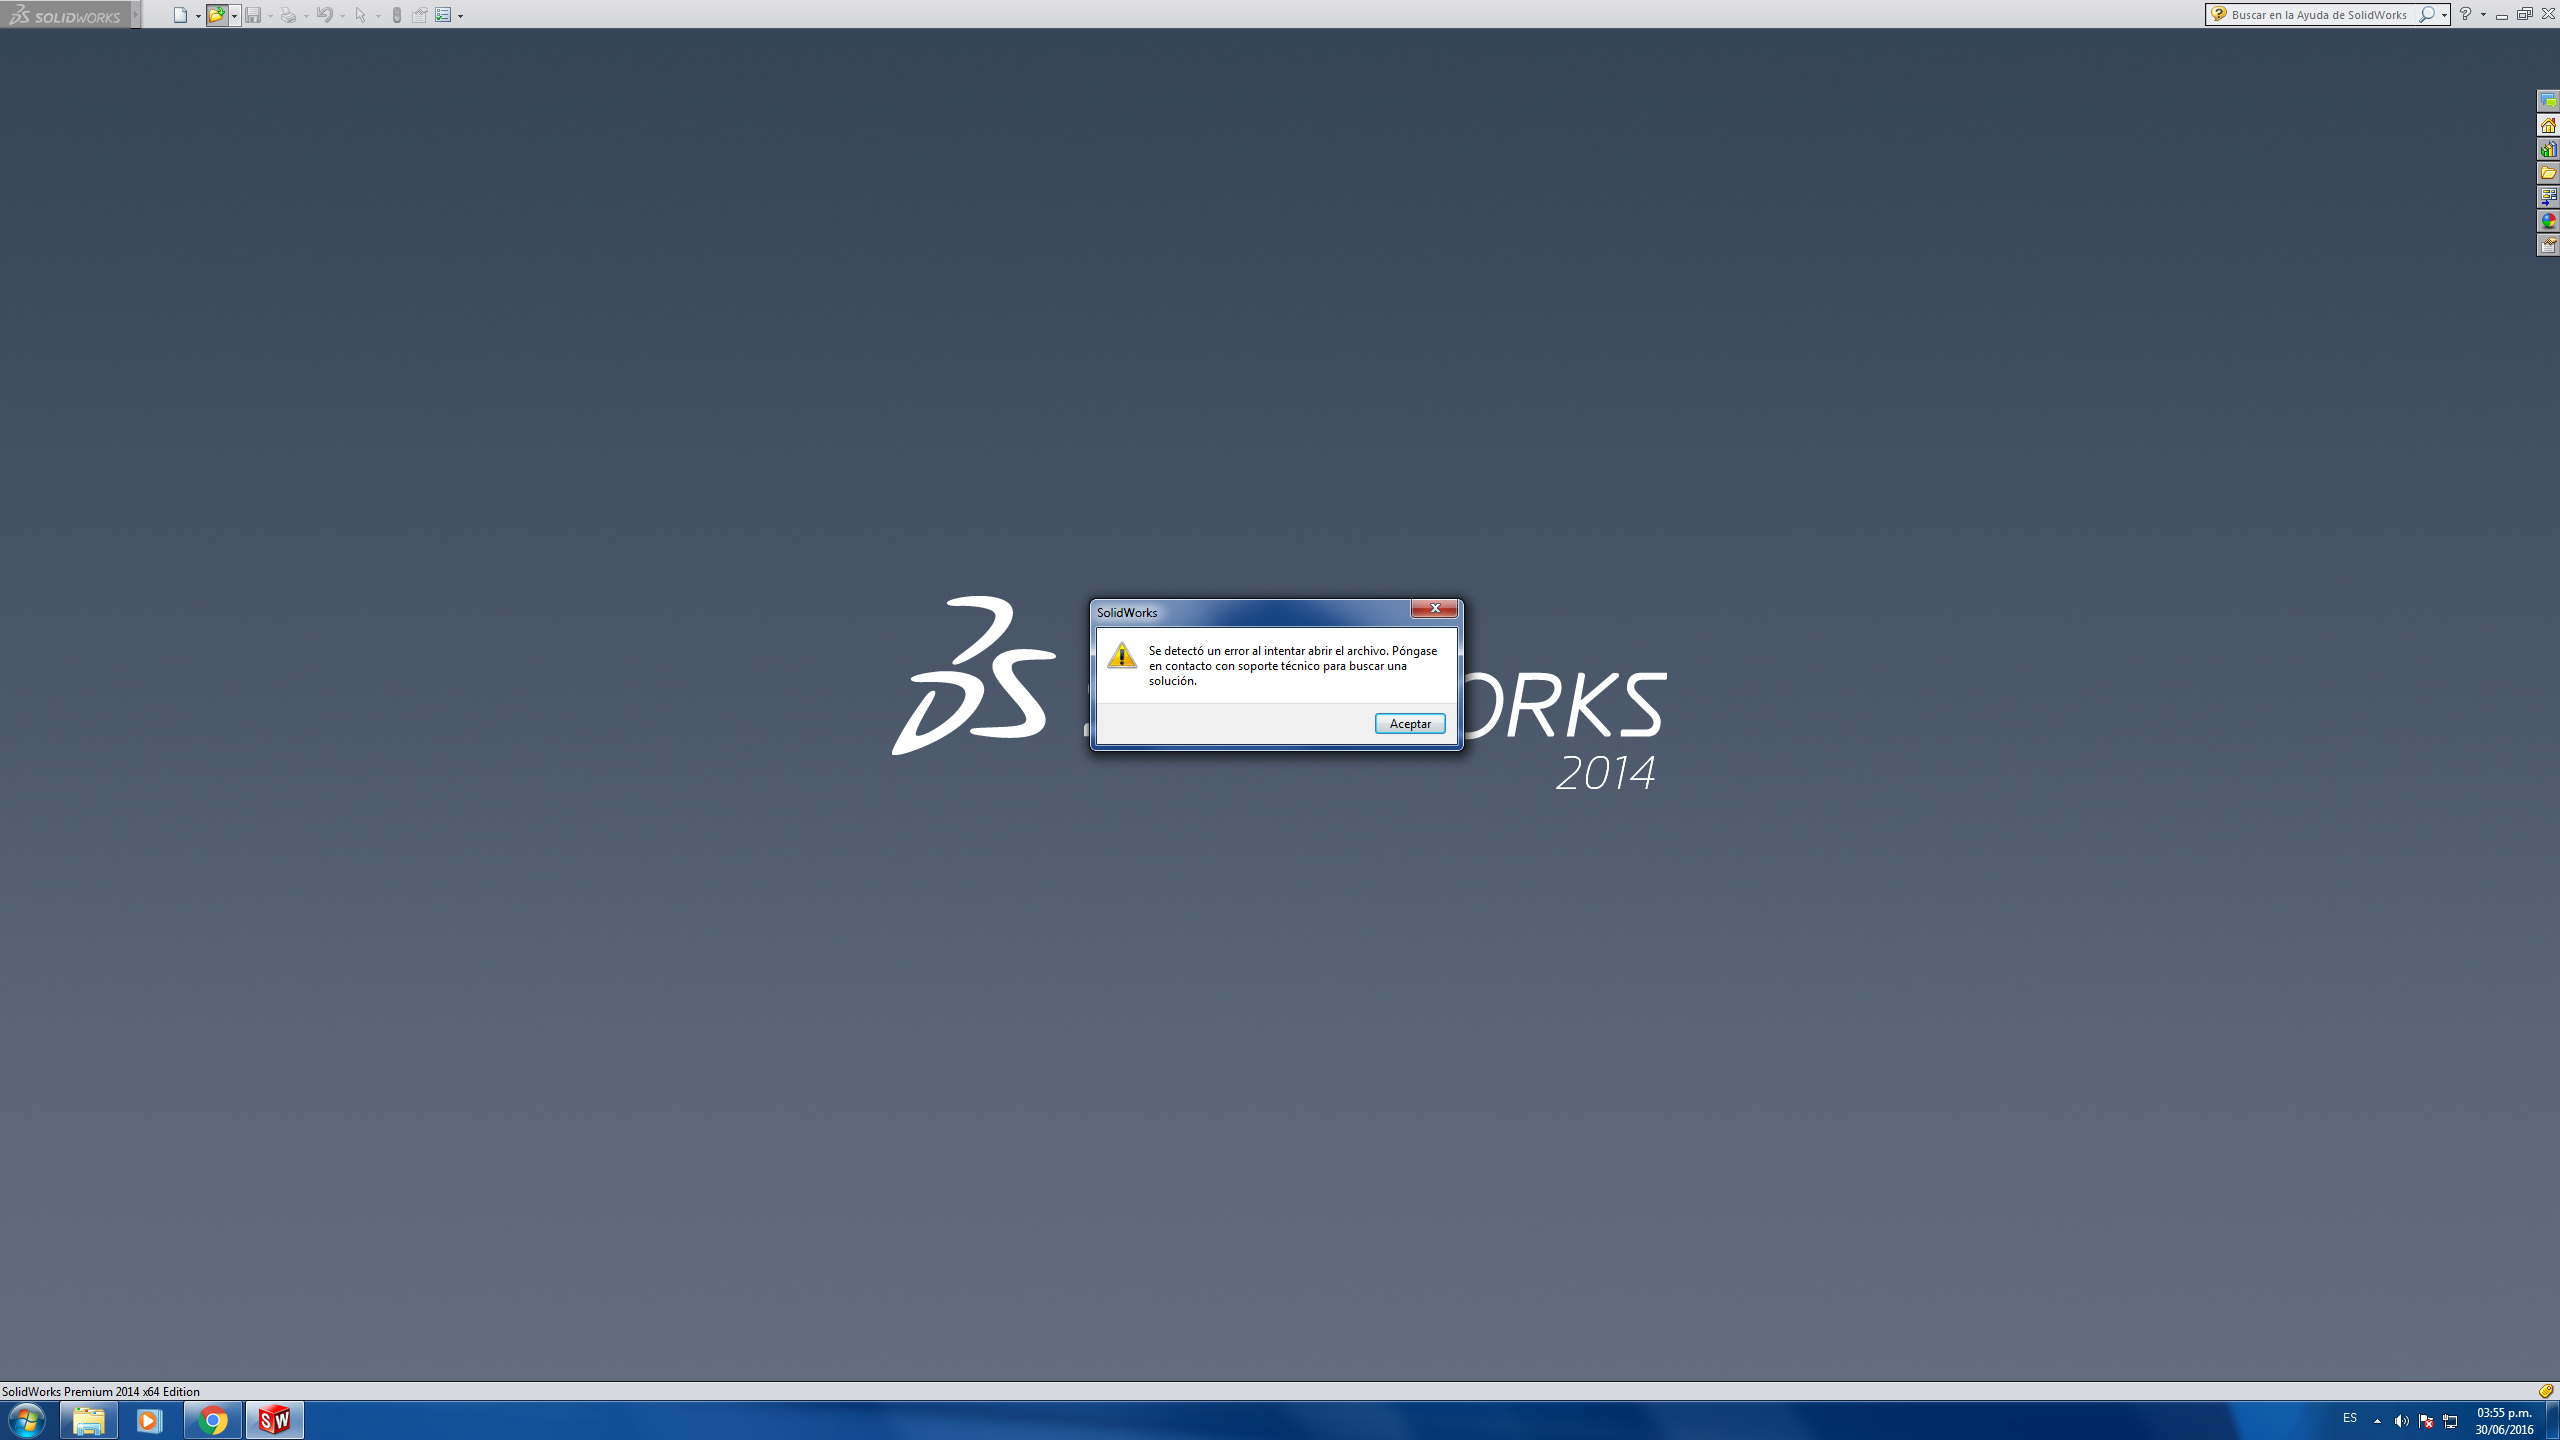Click 'SolidWorks Premium 2014 x64 Edition' status text
The height and width of the screenshot is (1440, 2560).
101,1391
